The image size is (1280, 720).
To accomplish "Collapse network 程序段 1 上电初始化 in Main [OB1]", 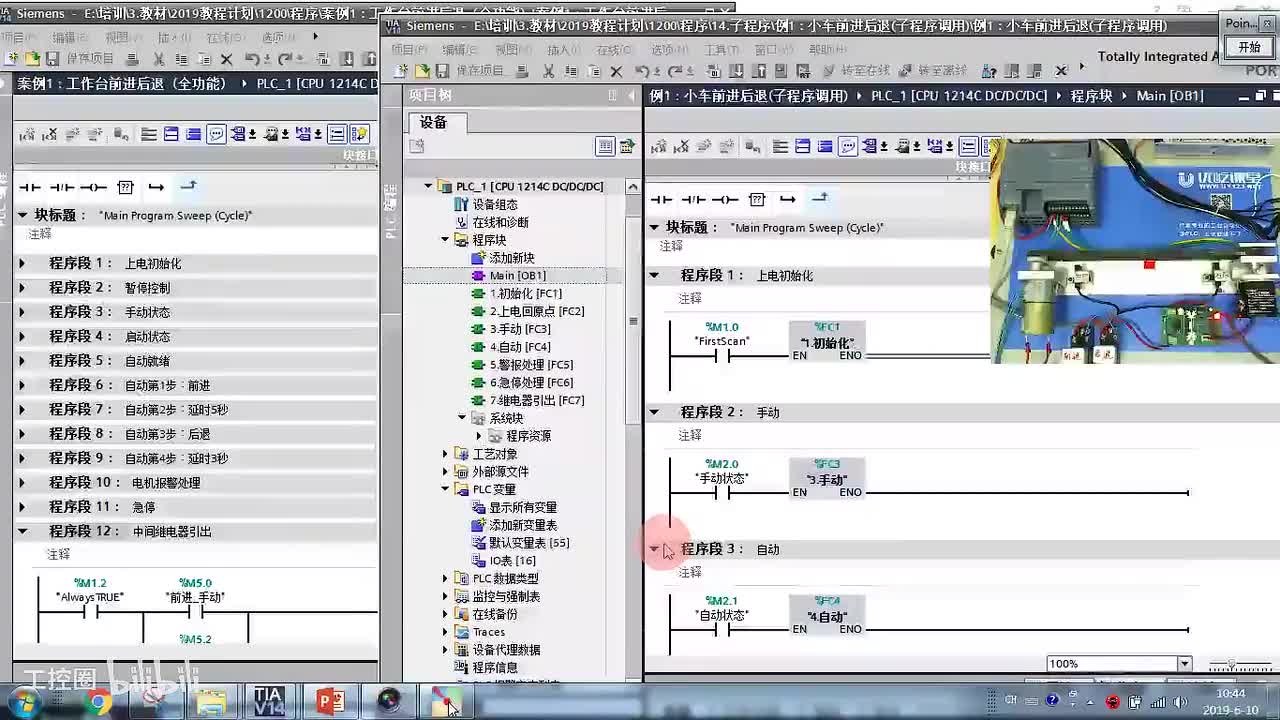I will 655,275.
